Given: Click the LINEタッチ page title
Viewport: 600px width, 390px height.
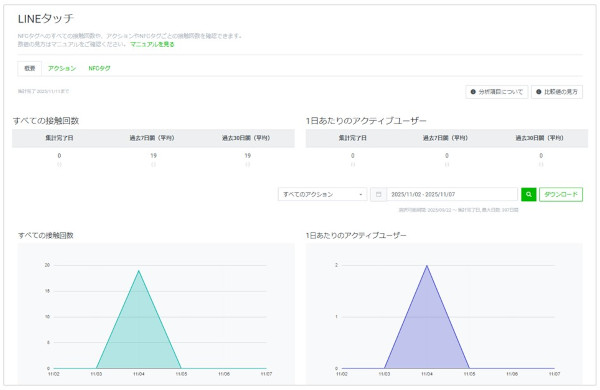Looking at the screenshot, I should click(x=46, y=18).
